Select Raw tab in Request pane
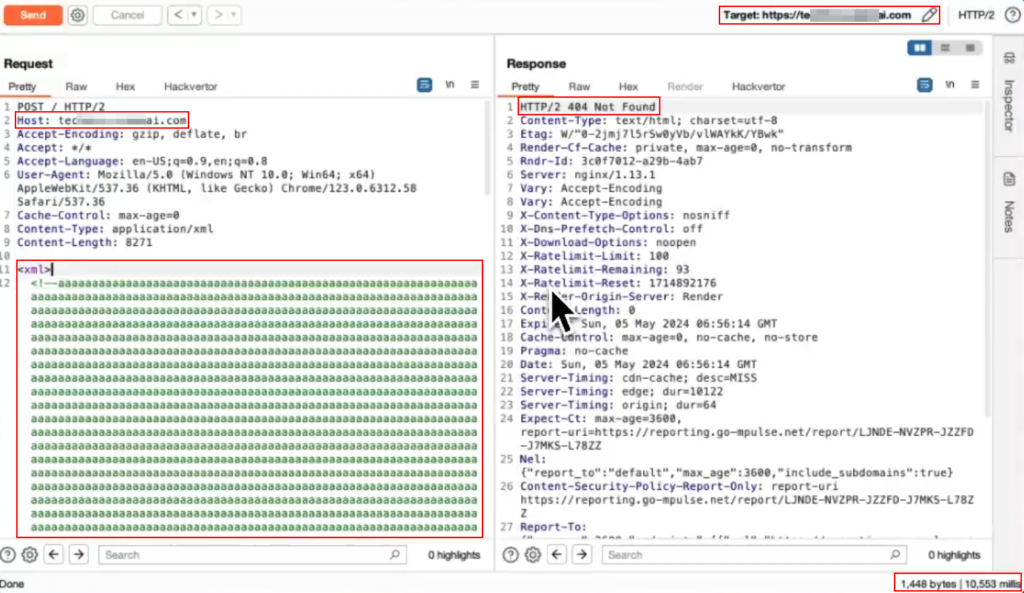 (76, 86)
